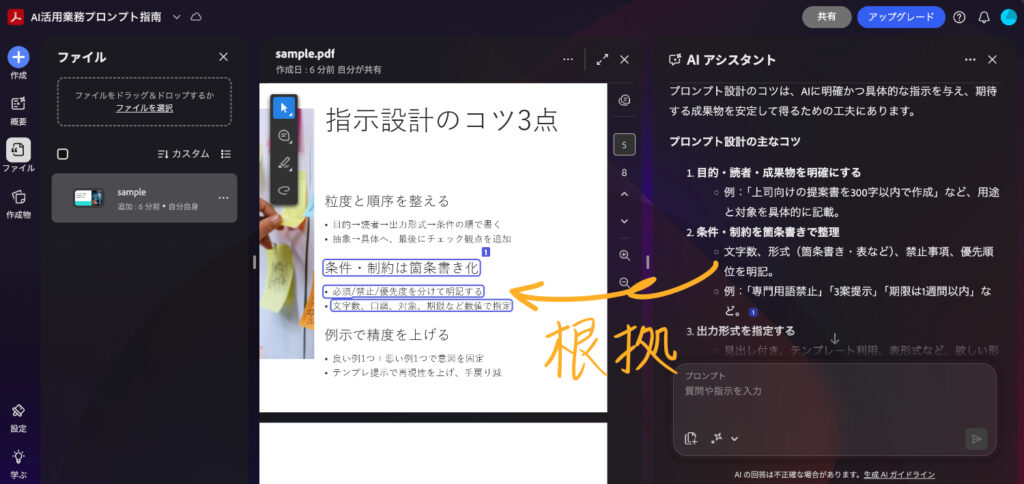Close the AI アシスタント panel
The height and width of the screenshot is (484, 1024).
click(x=992, y=59)
